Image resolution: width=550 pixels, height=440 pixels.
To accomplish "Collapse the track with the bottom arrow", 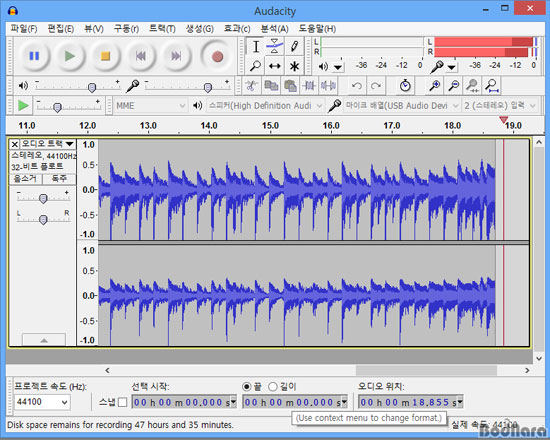I will click(44, 340).
